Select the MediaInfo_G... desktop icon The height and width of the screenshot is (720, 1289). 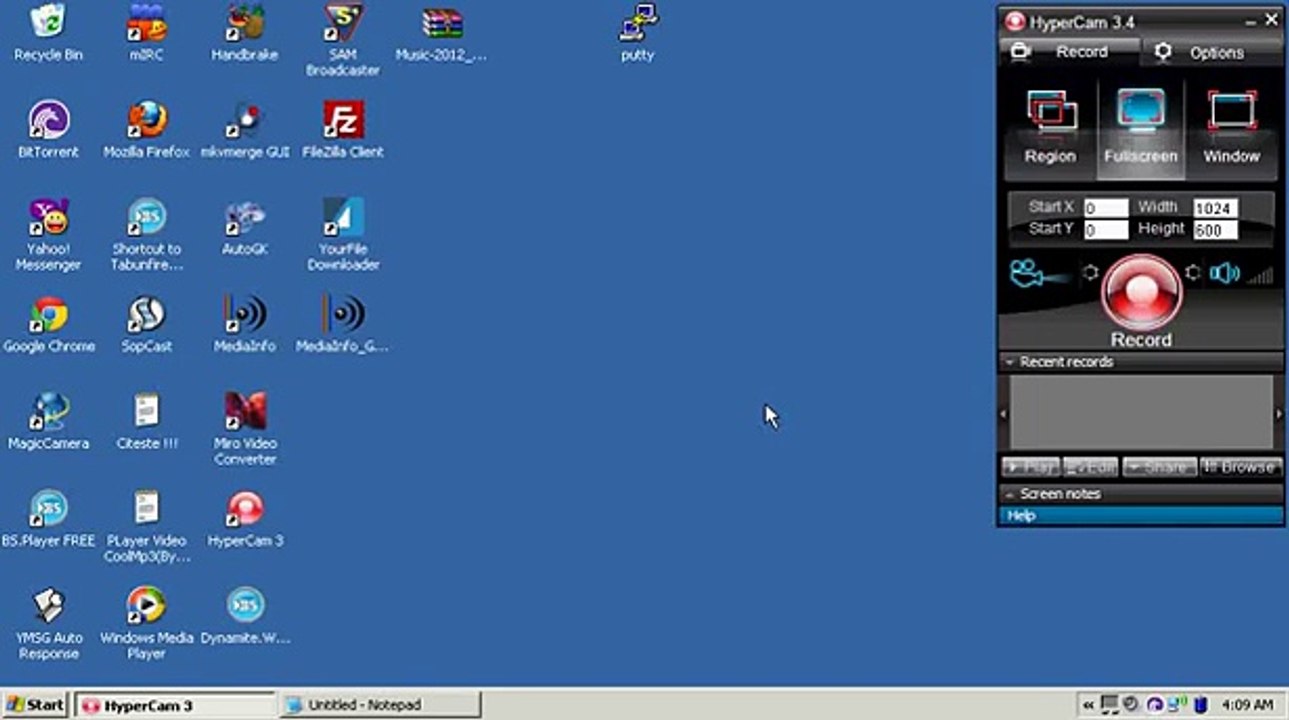[343, 324]
